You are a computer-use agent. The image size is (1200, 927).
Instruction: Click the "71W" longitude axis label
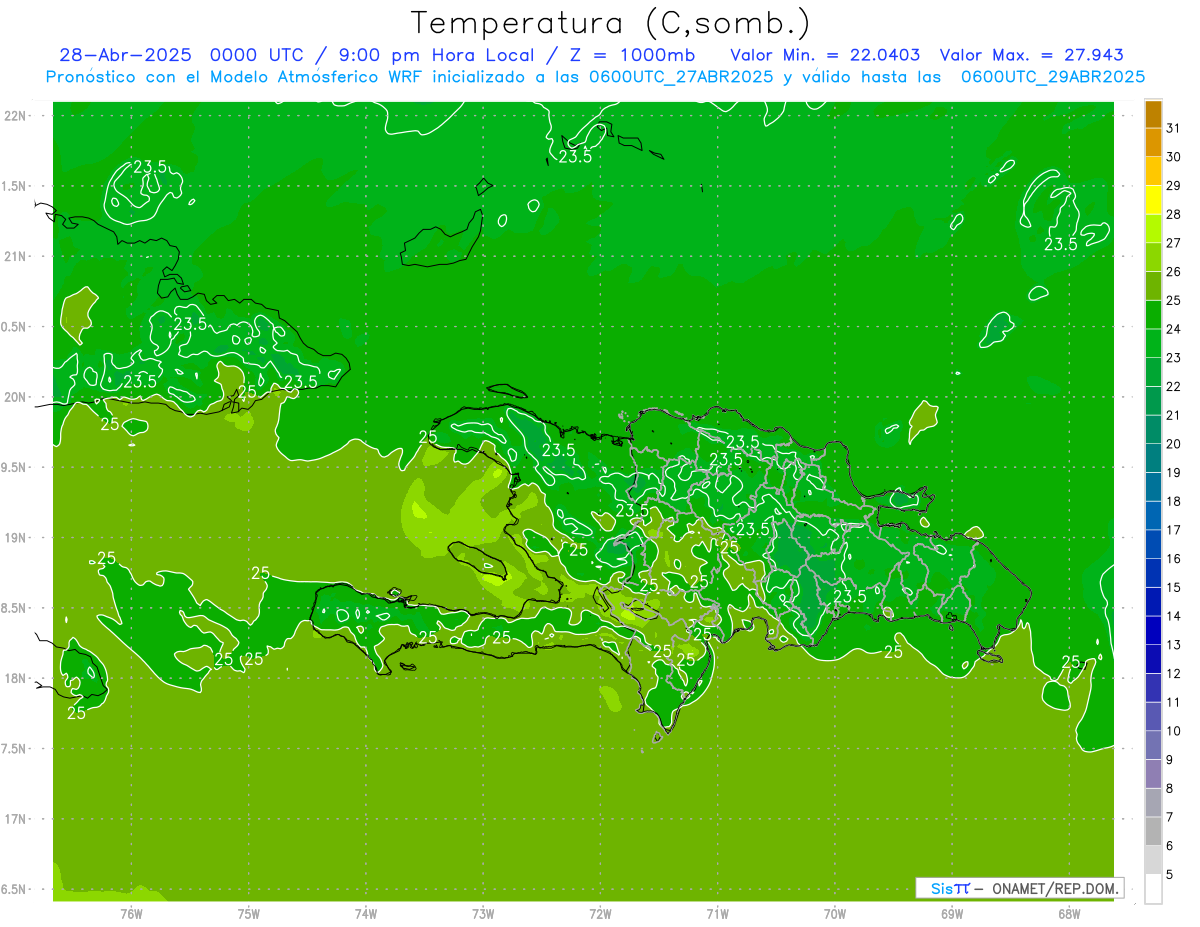[717, 914]
